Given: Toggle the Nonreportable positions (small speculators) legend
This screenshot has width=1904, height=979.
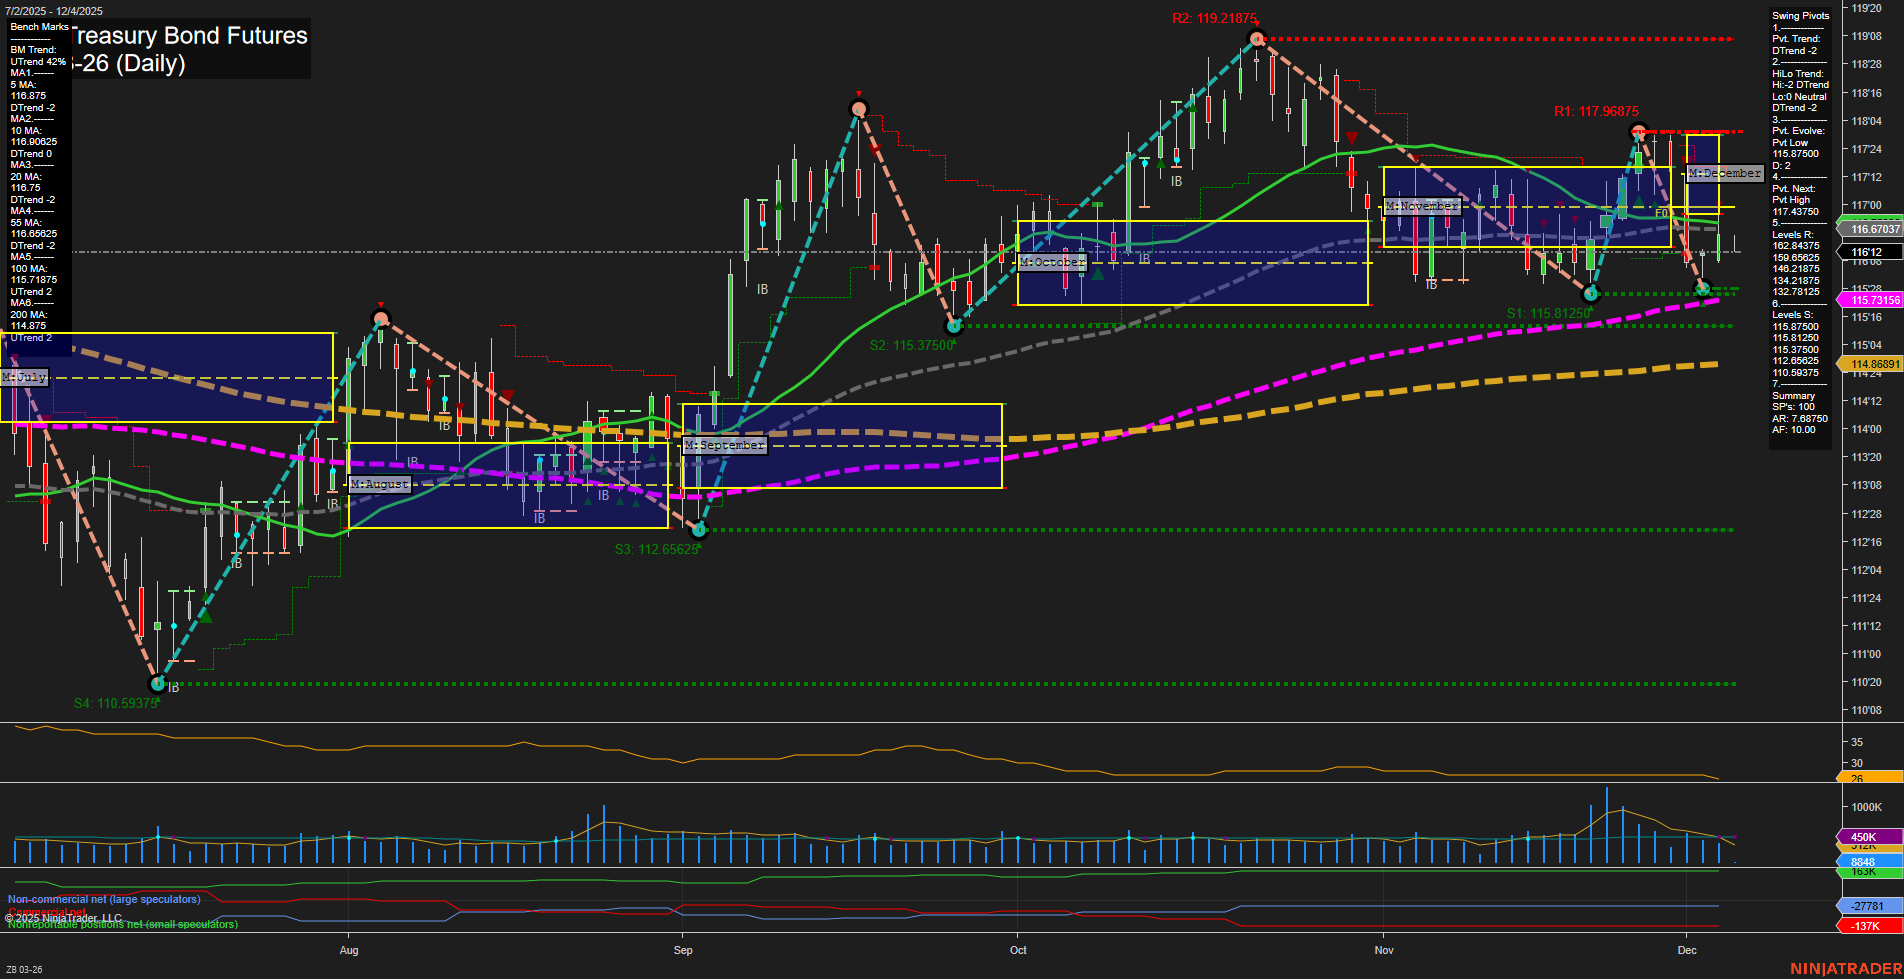Looking at the screenshot, I should [121, 924].
